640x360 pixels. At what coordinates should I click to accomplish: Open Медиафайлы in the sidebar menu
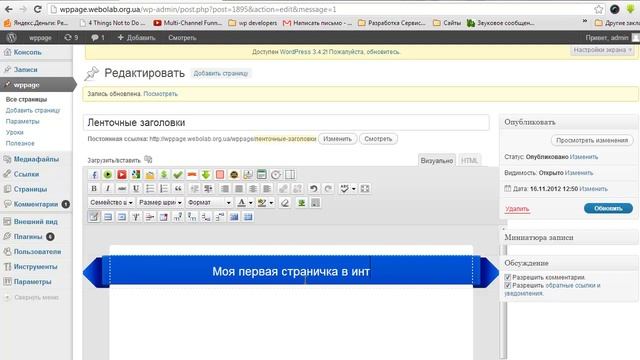(36, 159)
